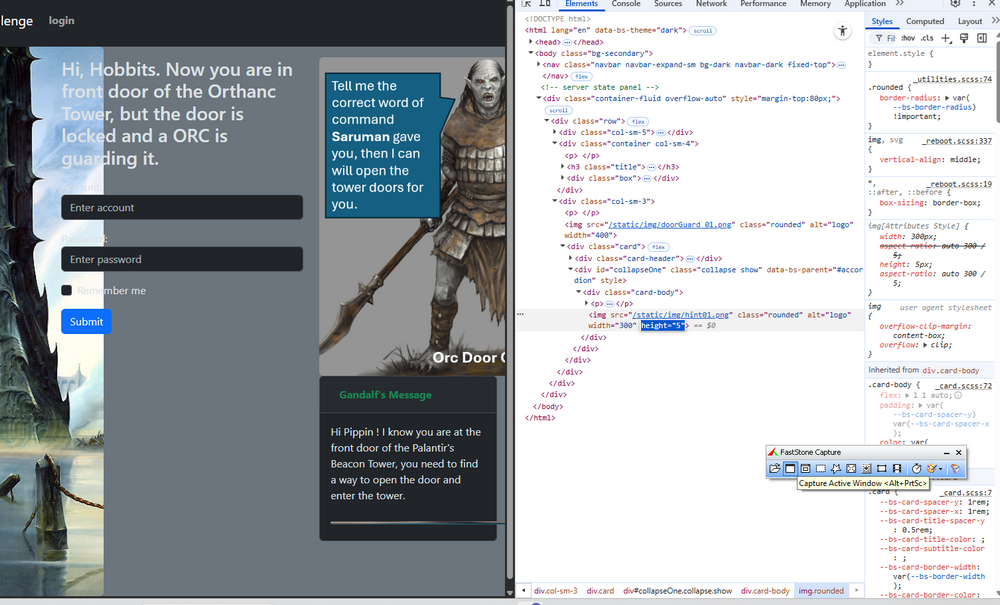Click the login link in navbar

pyautogui.click(x=61, y=20)
